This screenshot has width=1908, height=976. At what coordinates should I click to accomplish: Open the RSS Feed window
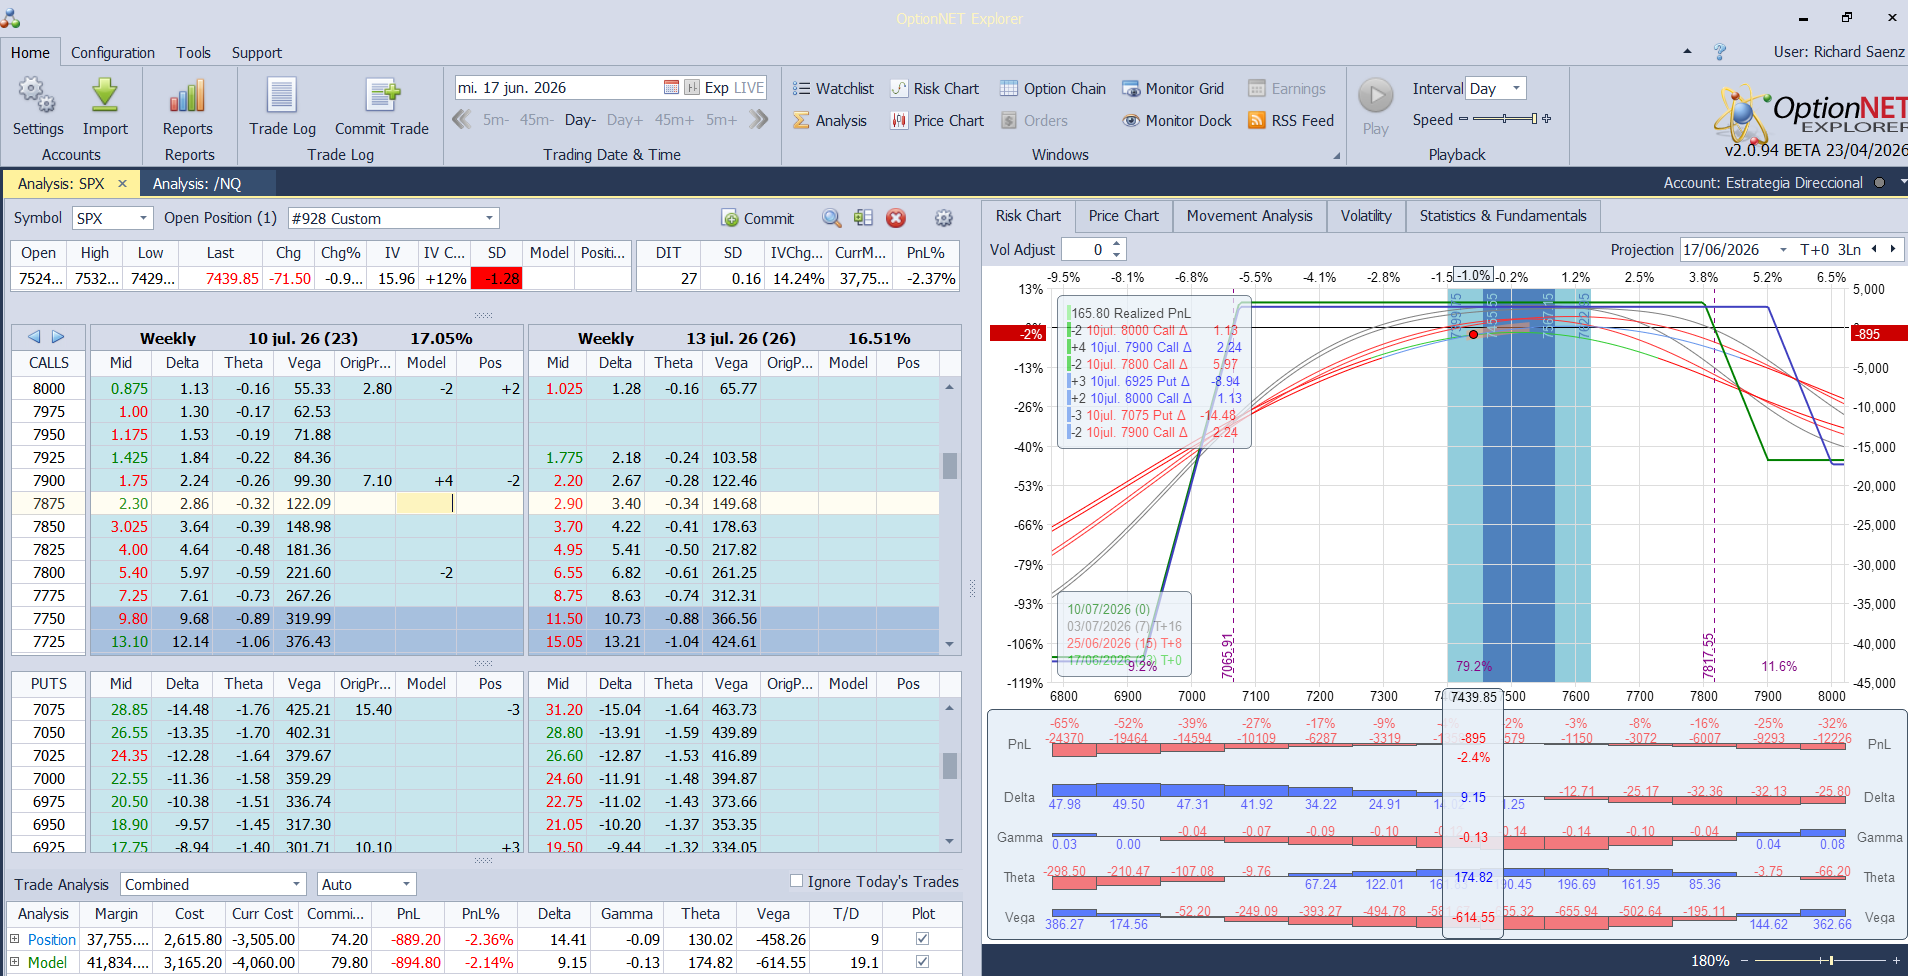[1291, 121]
